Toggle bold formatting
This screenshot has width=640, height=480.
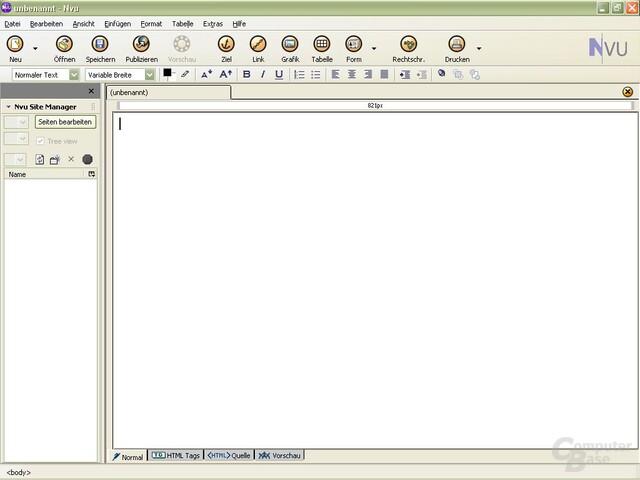pyautogui.click(x=247, y=74)
